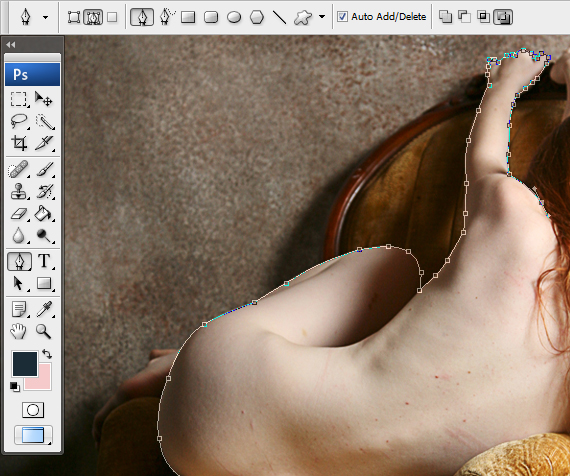Open the Pen tool preset picker arrow
The image size is (570, 476).
pyautogui.click(x=45, y=17)
